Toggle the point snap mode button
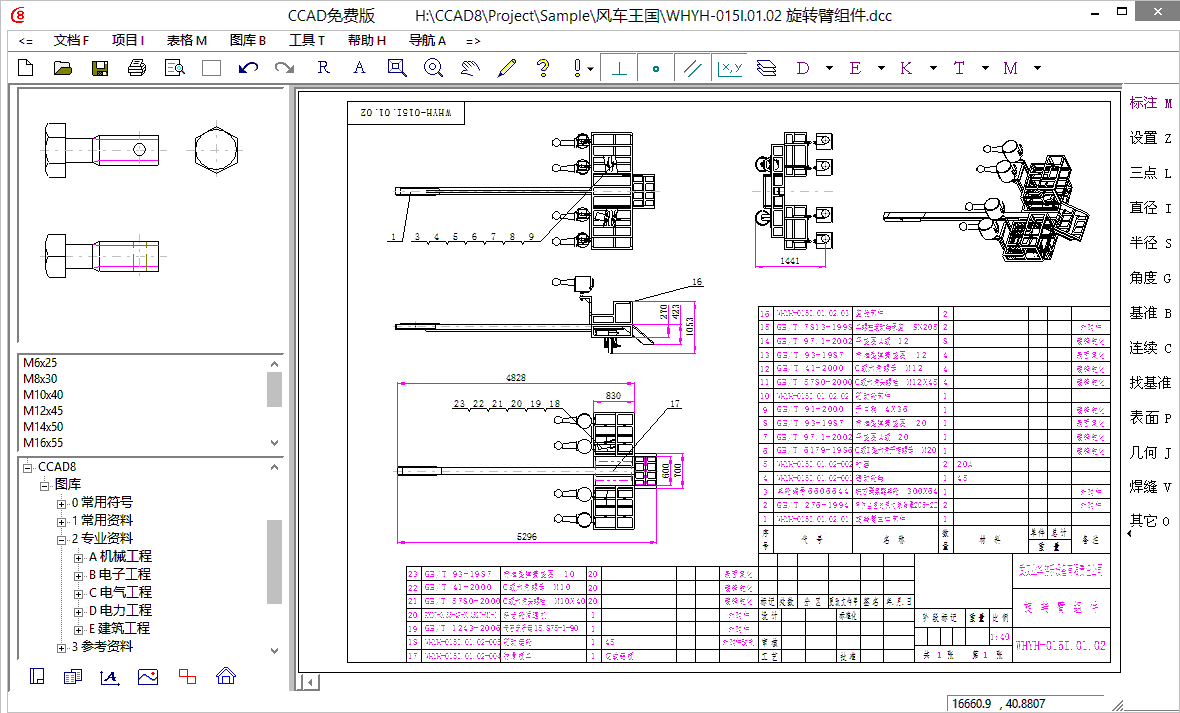Viewport: 1180px width, 713px height. pyautogui.click(x=656, y=68)
